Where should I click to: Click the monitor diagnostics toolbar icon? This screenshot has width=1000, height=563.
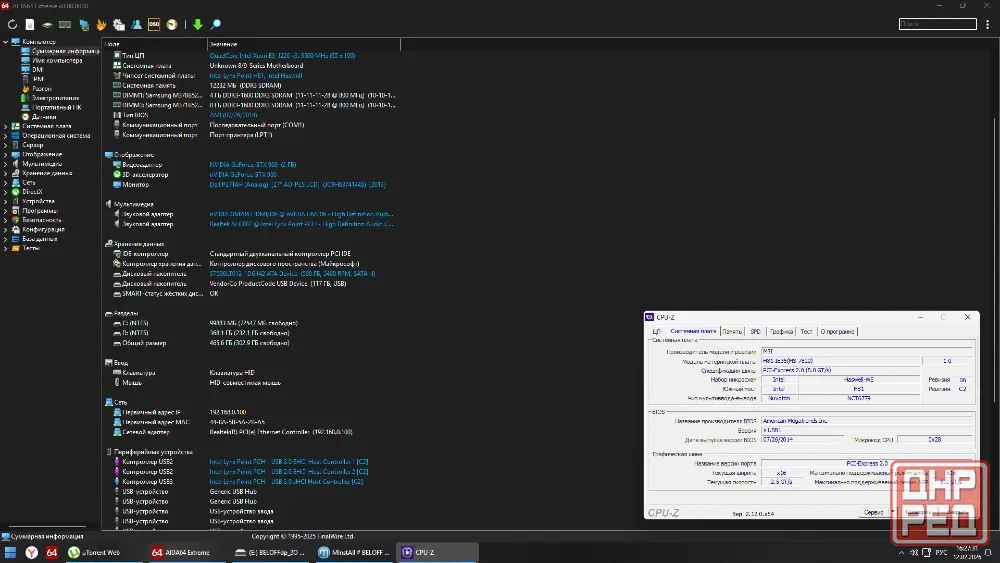tap(84, 24)
